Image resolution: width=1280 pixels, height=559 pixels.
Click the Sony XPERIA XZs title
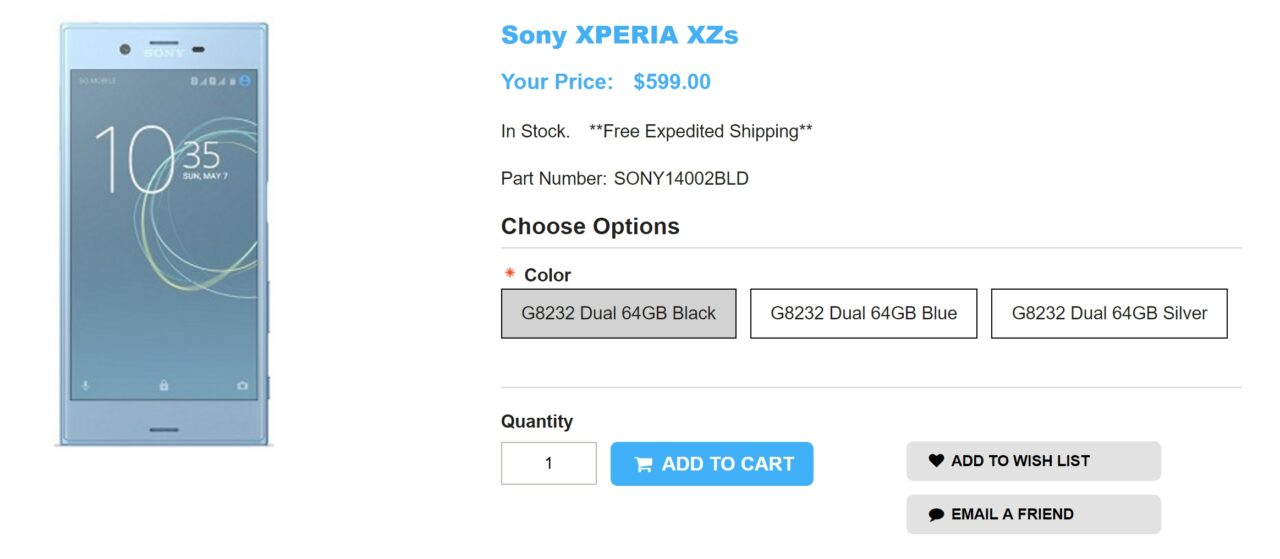pos(619,35)
